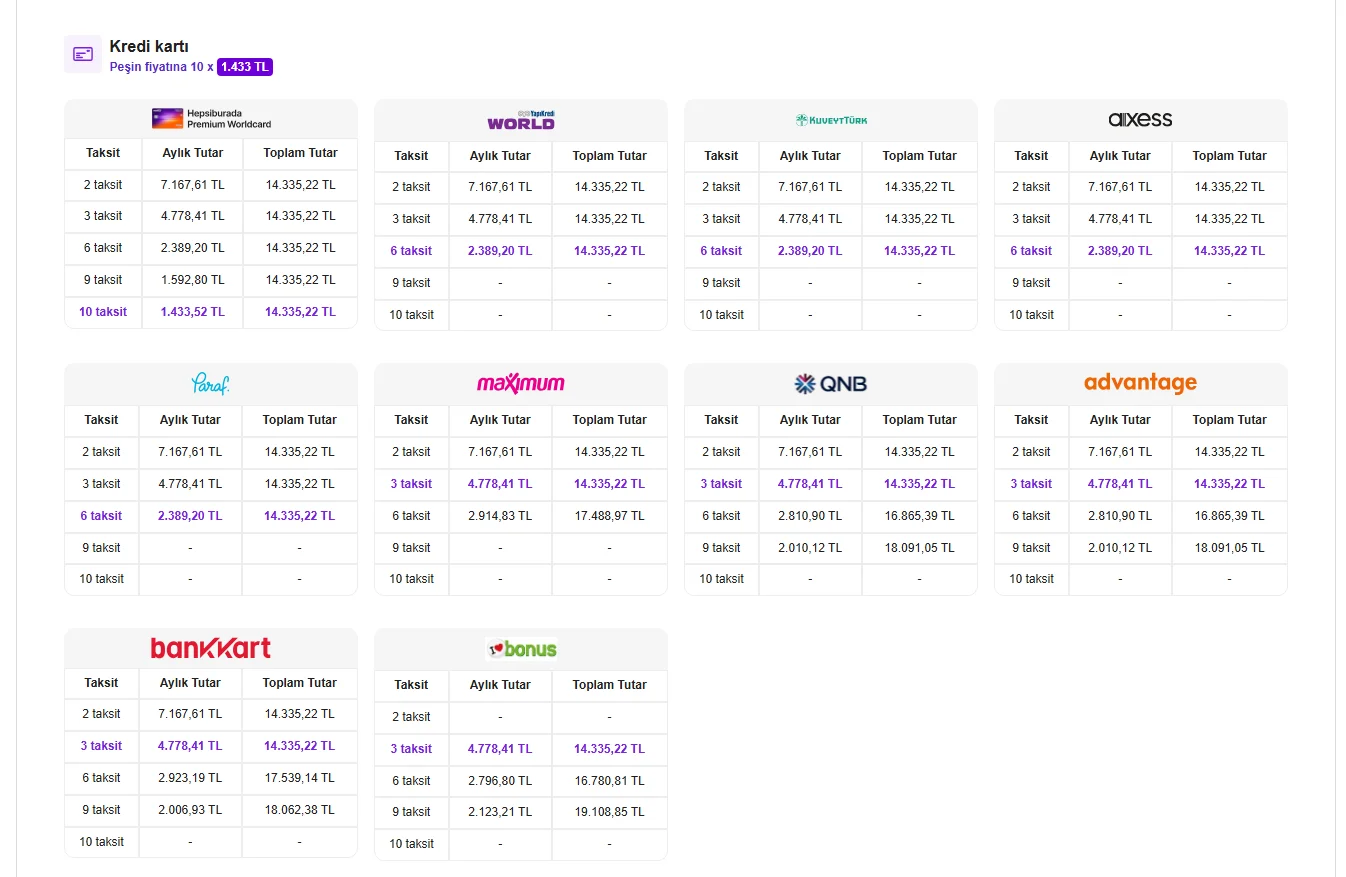Click the Peşin fiyatına 10 x text
This screenshot has width=1346, height=877.
point(161,67)
